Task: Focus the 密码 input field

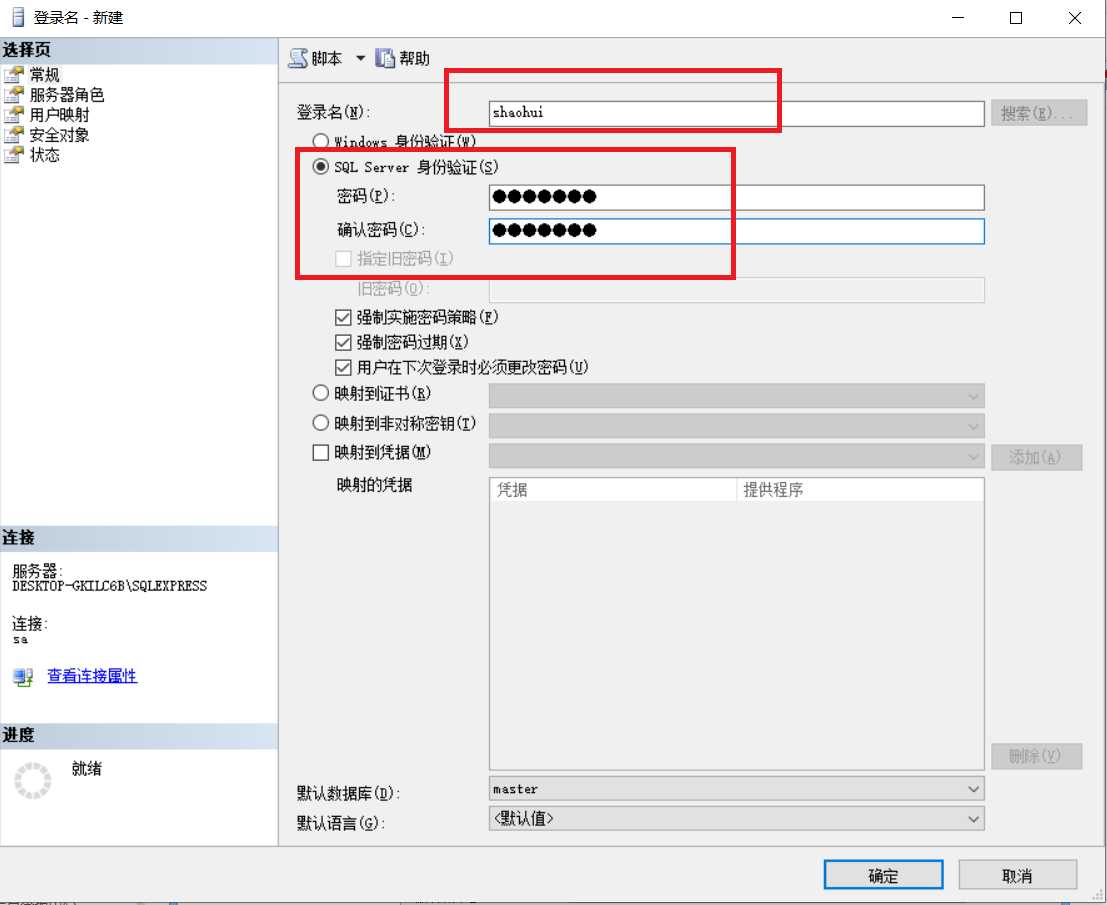Action: tap(736, 197)
